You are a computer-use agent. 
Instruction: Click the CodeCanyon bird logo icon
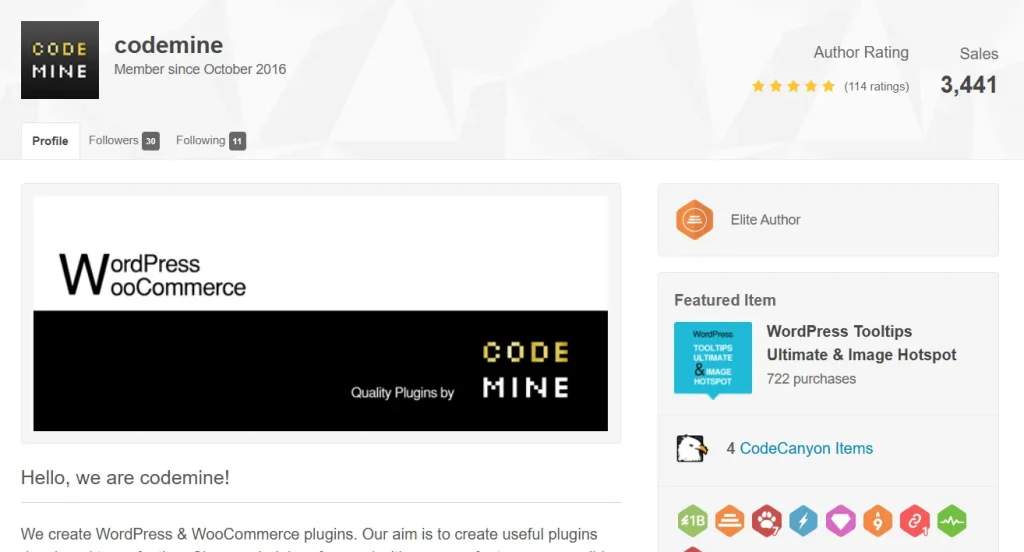[x=691, y=449]
